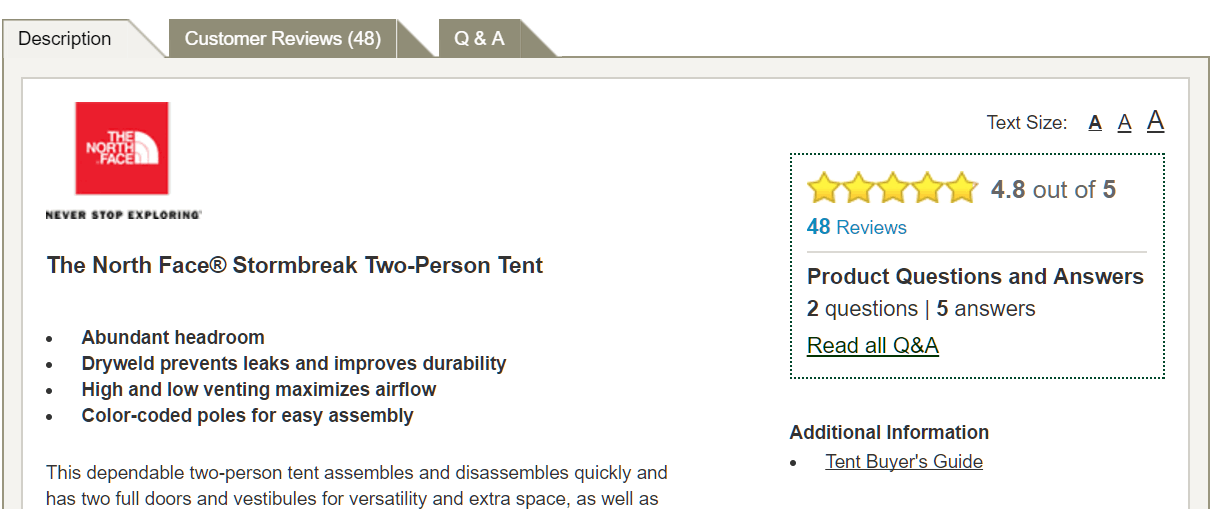The height and width of the screenshot is (509, 1219).
Task: Choose the largest text size A
Action: [x=1155, y=121]
